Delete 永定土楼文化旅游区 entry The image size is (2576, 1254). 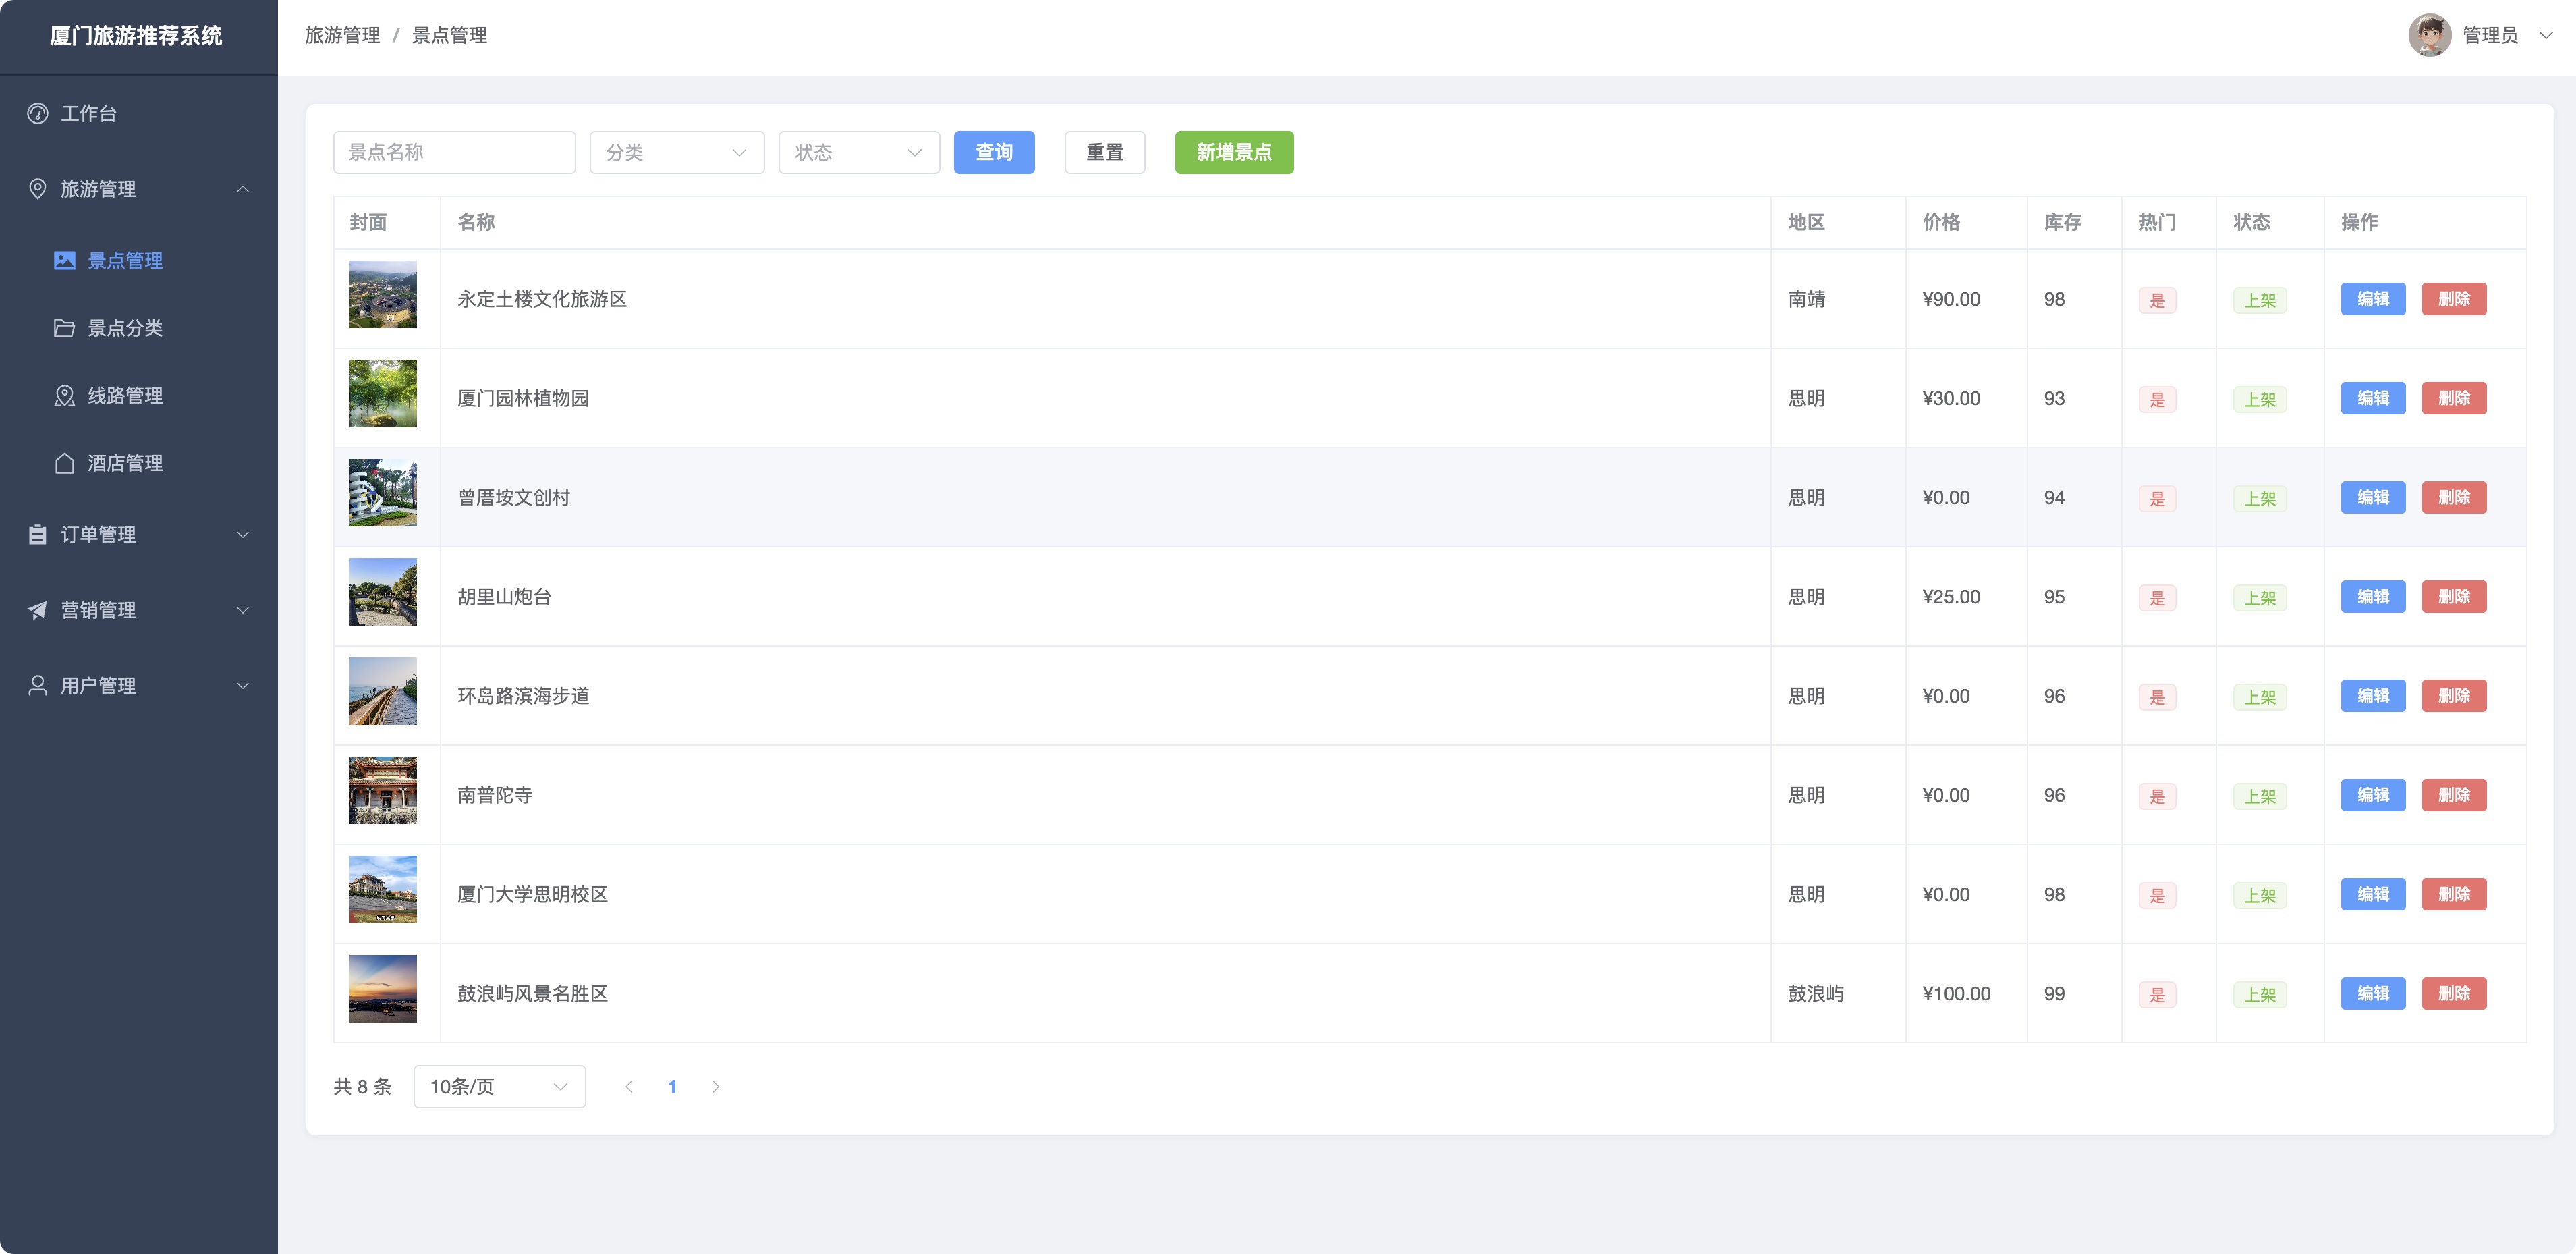coord(2454,299)
